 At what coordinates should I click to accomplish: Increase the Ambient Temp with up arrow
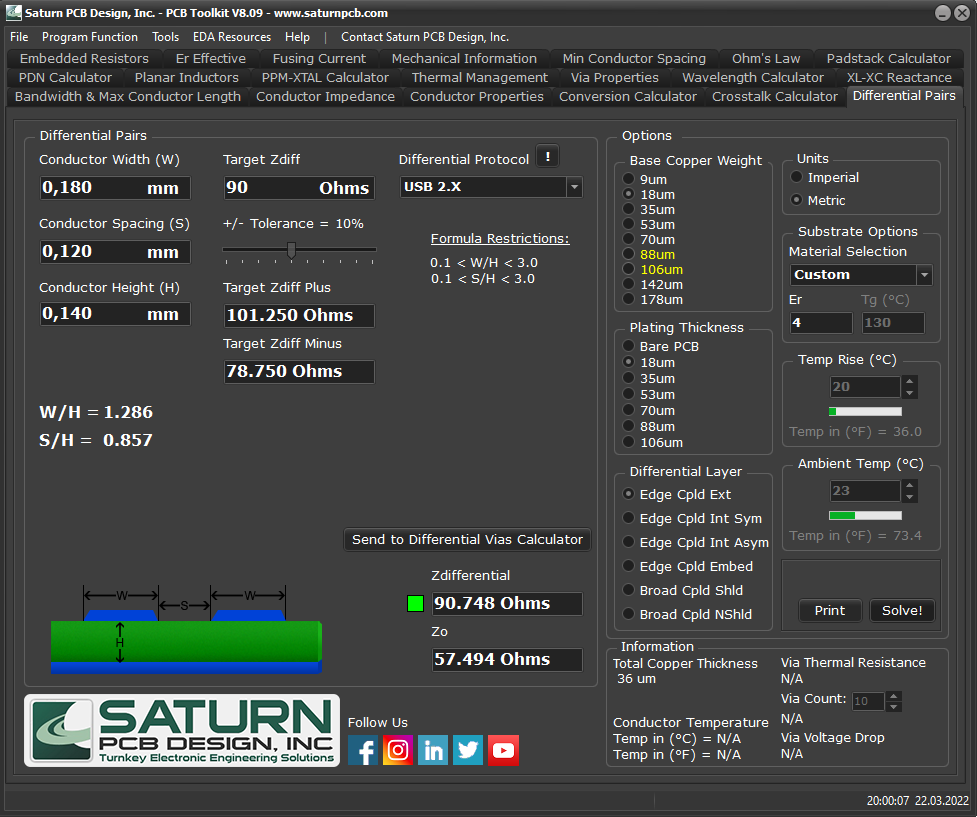(910, 485)
